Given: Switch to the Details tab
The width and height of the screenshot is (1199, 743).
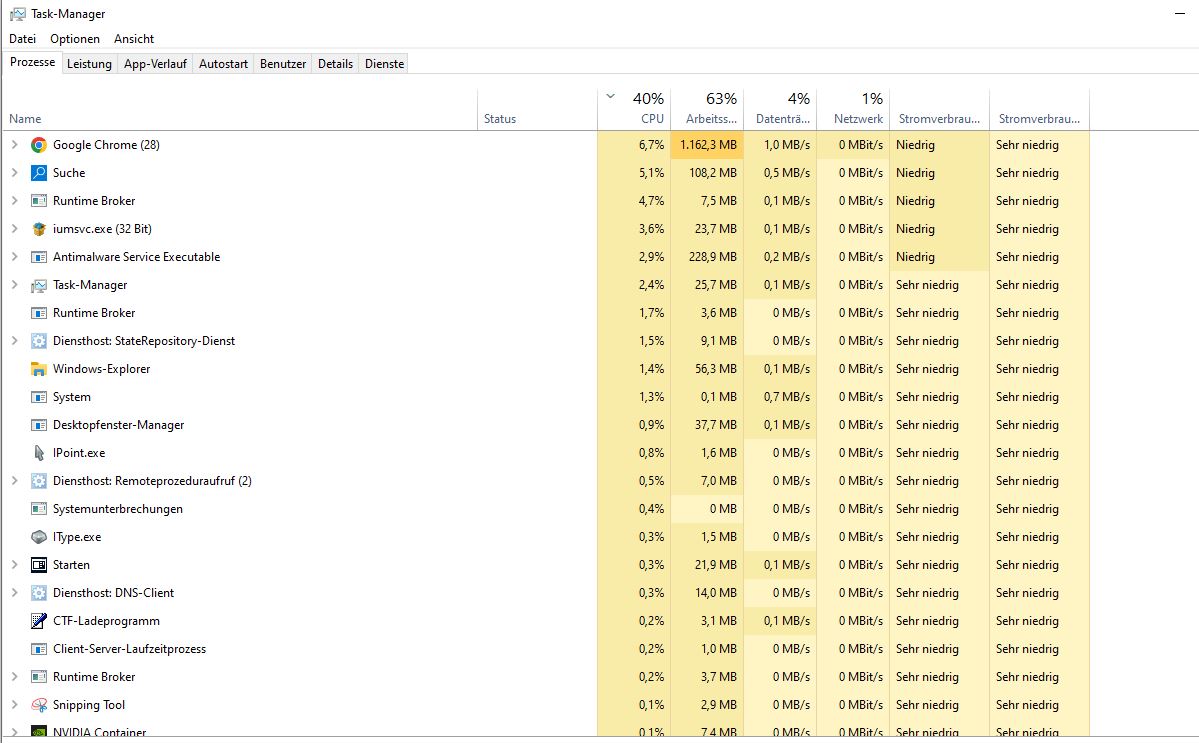Looking at the screenshot, I should click(336, 63).
